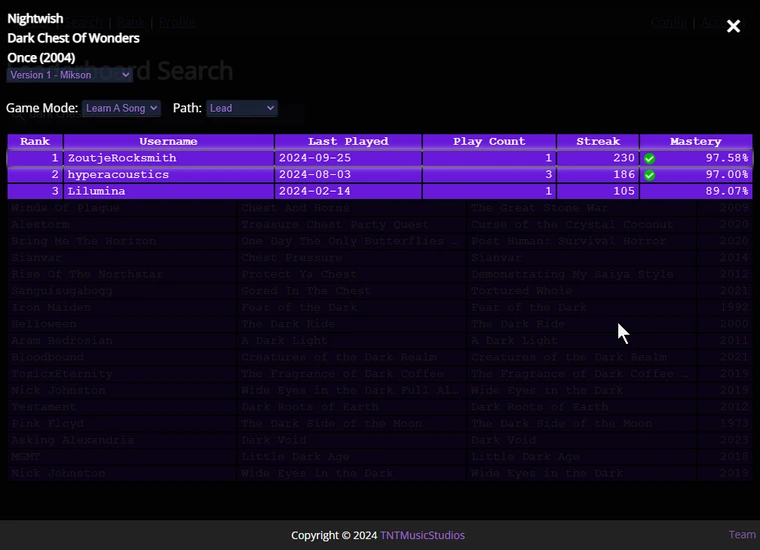Click the 186 streak value

[623, 175]
